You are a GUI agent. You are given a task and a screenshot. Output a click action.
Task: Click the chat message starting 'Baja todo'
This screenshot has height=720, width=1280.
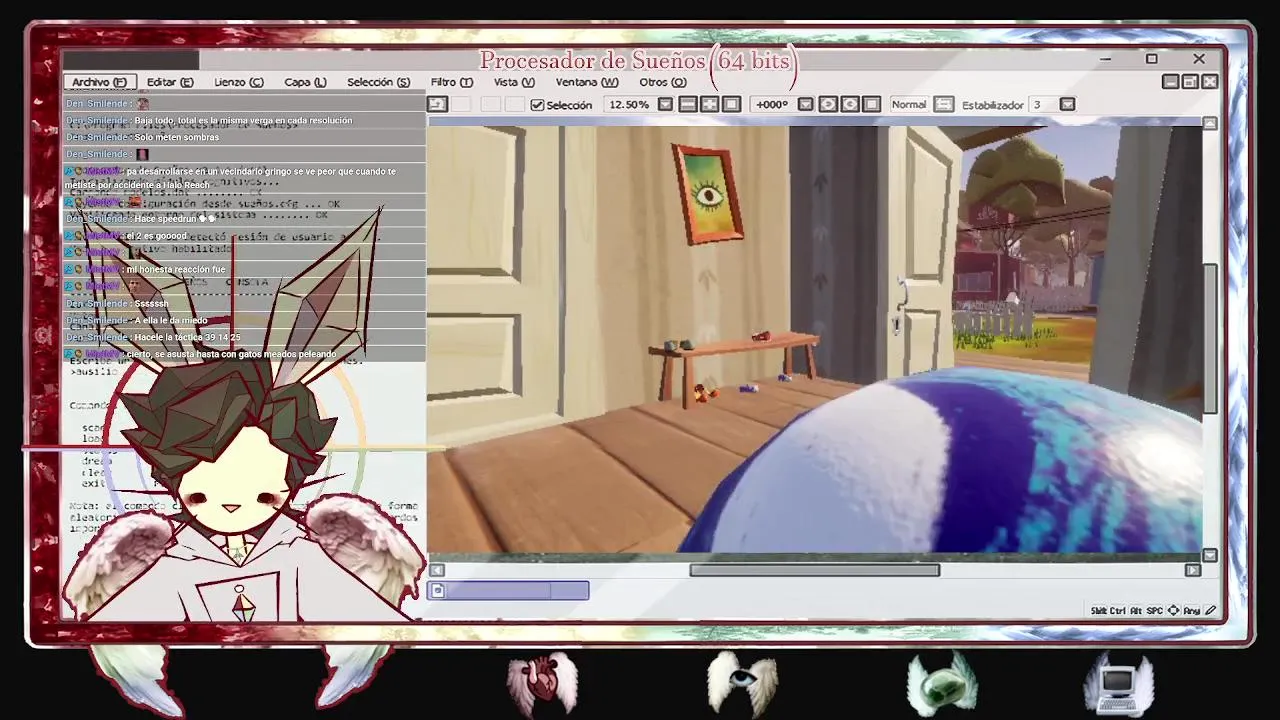coord(243,120)
